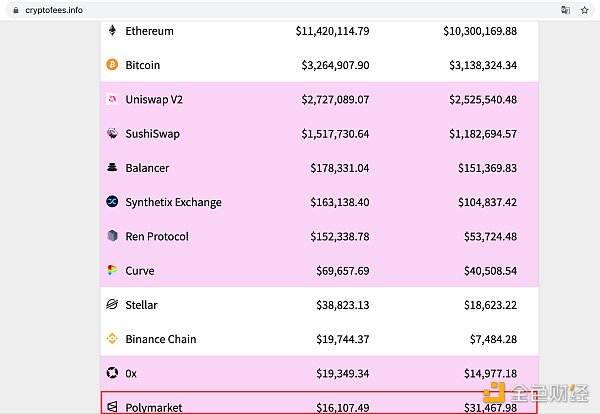
Task: Bookmark page with the star icon
Action: tap(584, 9)
